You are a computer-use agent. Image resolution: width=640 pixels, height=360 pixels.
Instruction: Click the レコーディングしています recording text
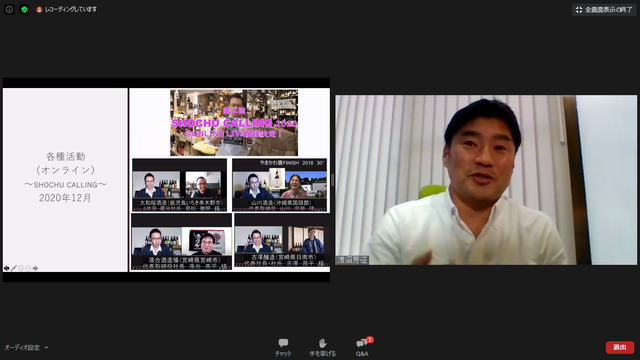tap(71, 9)
